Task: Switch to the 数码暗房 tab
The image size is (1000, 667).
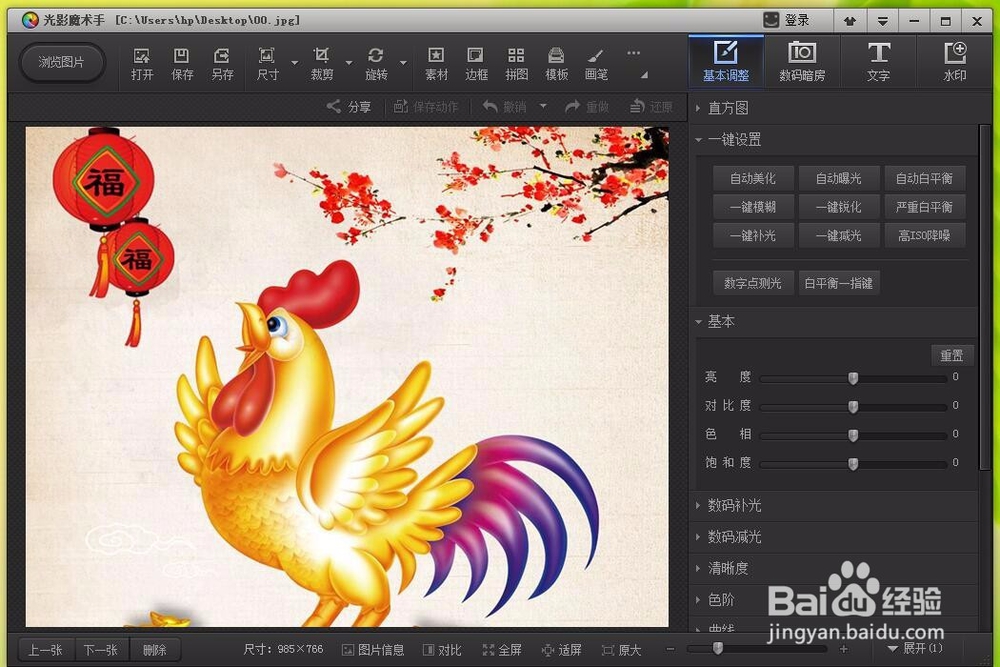Action: 802,61
